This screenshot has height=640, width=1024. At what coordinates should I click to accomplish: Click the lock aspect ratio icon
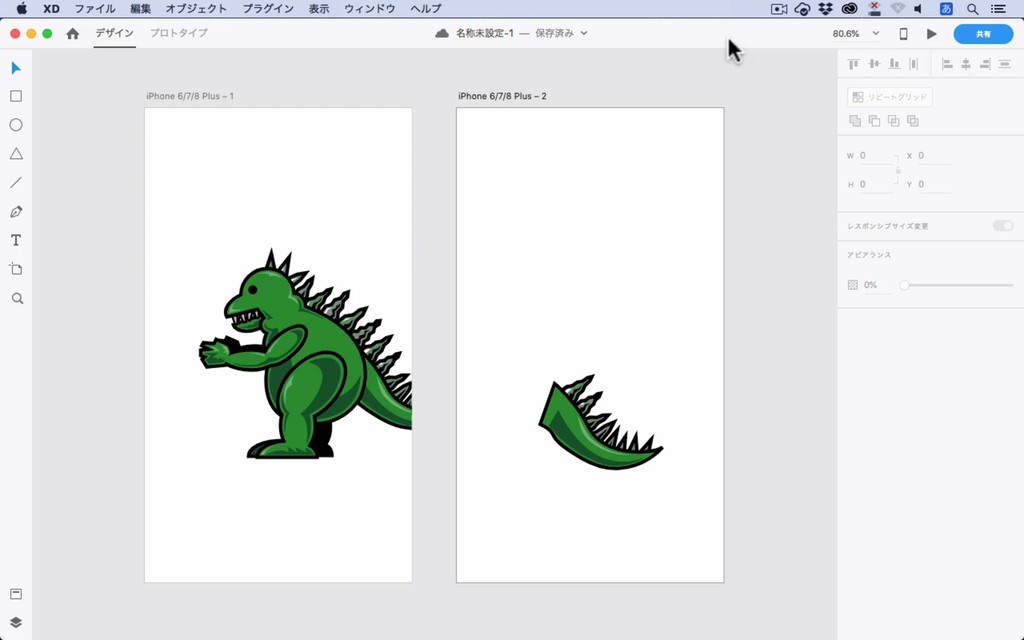click(898, 170)
